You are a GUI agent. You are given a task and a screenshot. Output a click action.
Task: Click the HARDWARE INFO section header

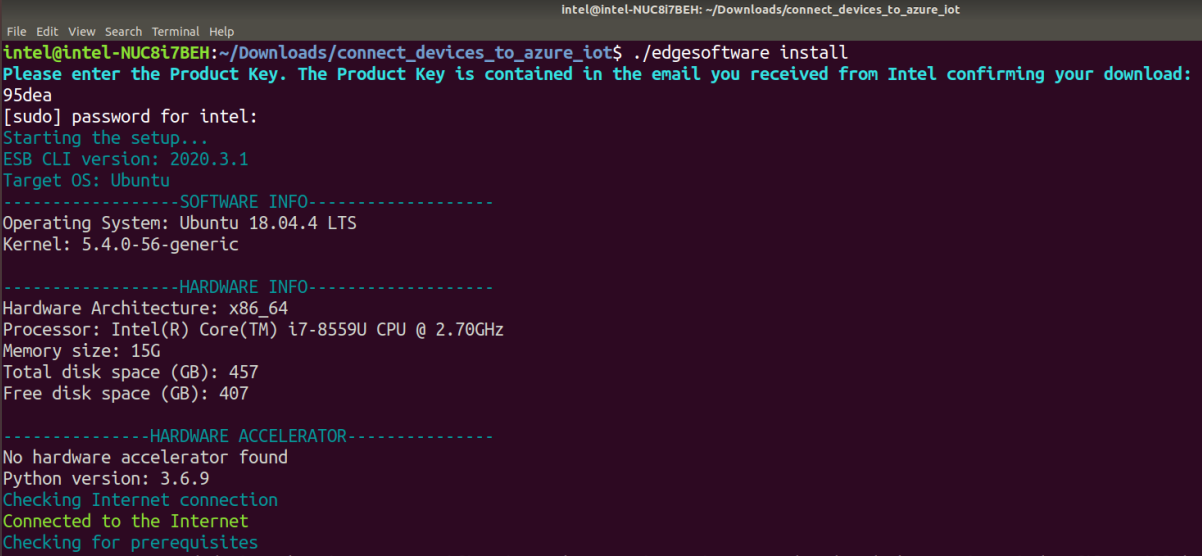(x=247, y=287)
